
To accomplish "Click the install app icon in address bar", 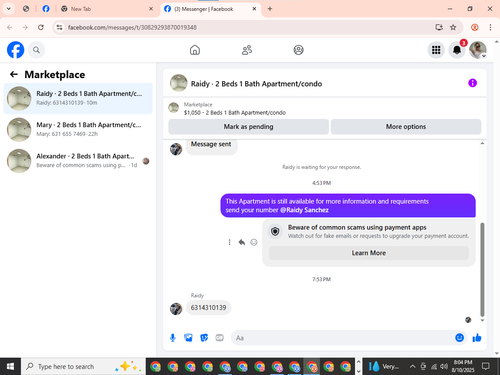I will [439, 27].
